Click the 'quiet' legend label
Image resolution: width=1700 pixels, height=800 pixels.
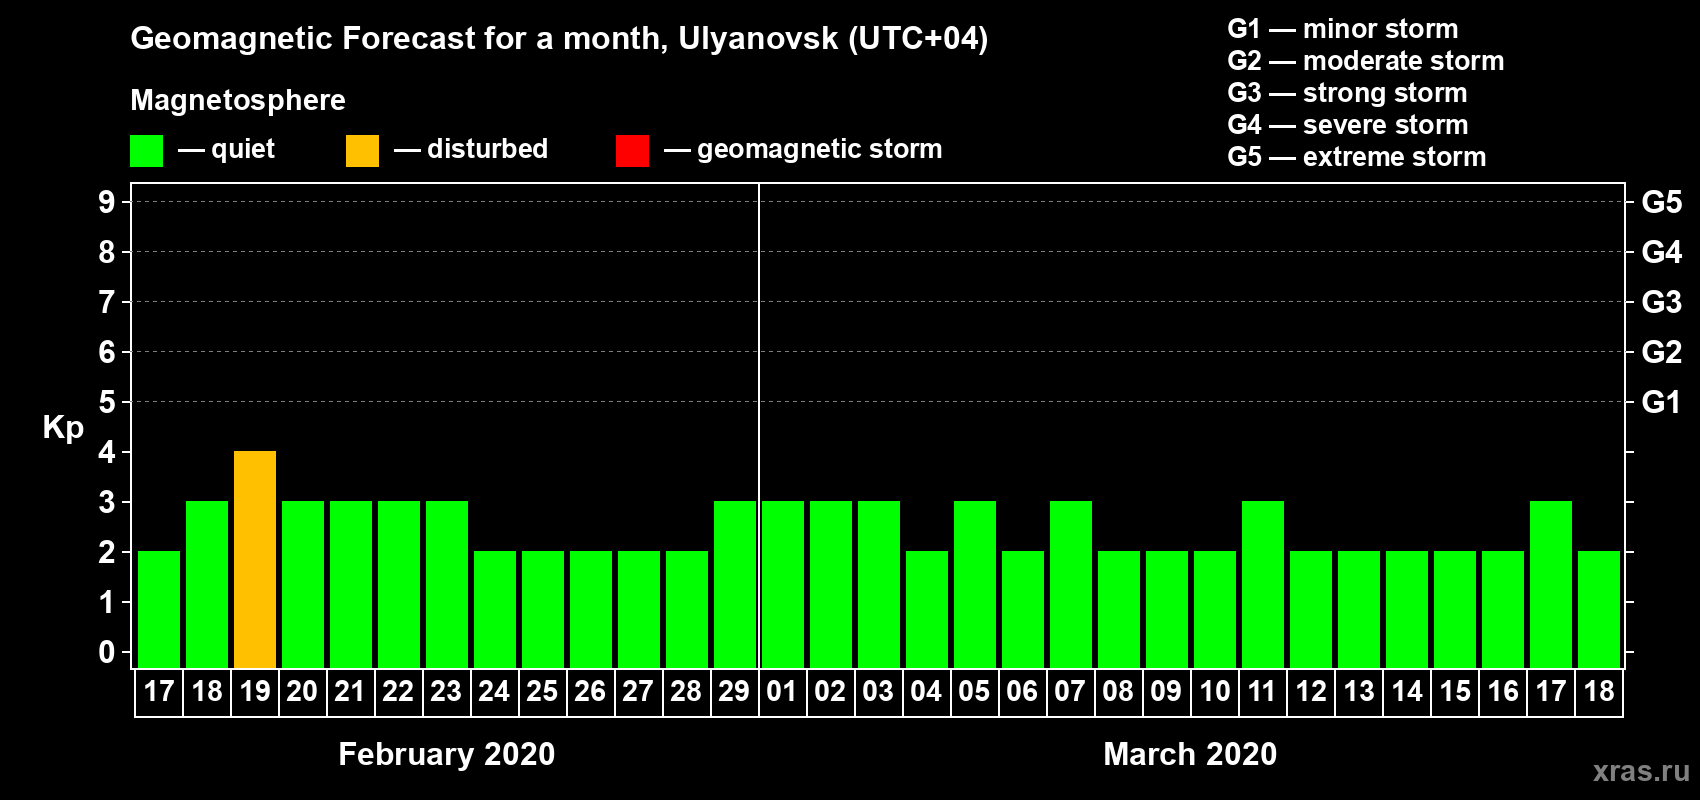coord(243,149)
